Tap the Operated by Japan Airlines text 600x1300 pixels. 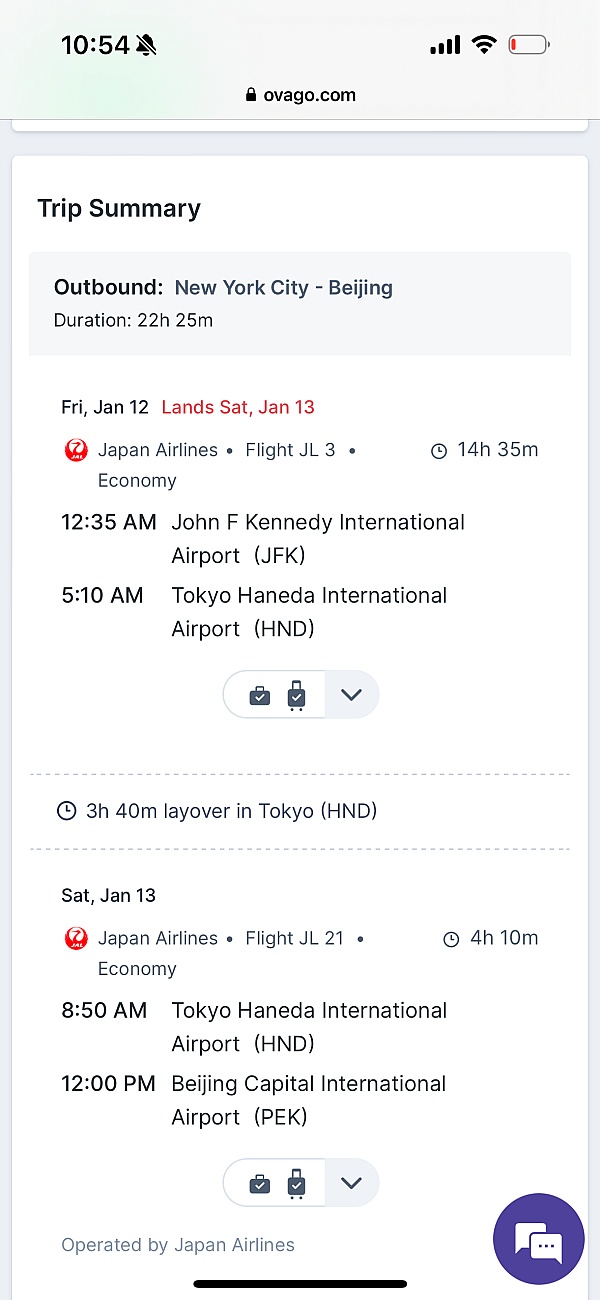click(x=178, y=1245)
